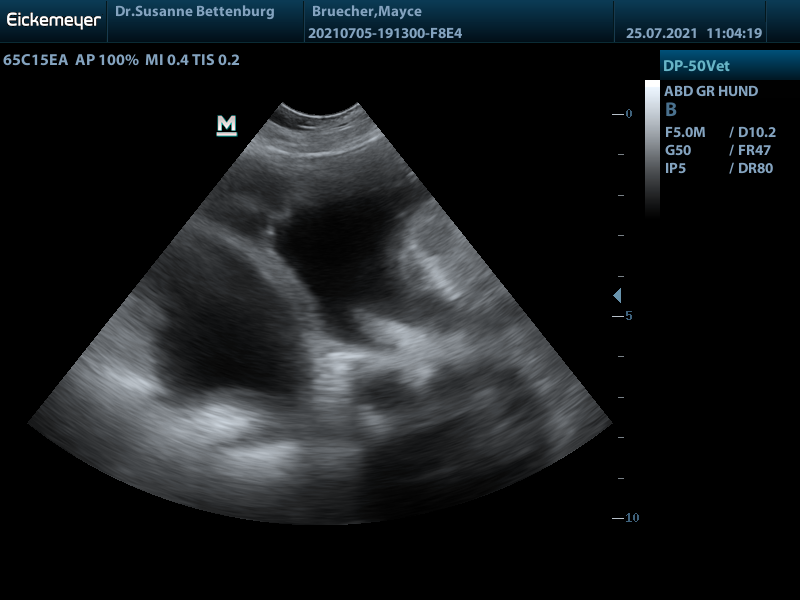Click the focus position triangle marker
This screenshot has height=600, width=800.
(617, 296)
